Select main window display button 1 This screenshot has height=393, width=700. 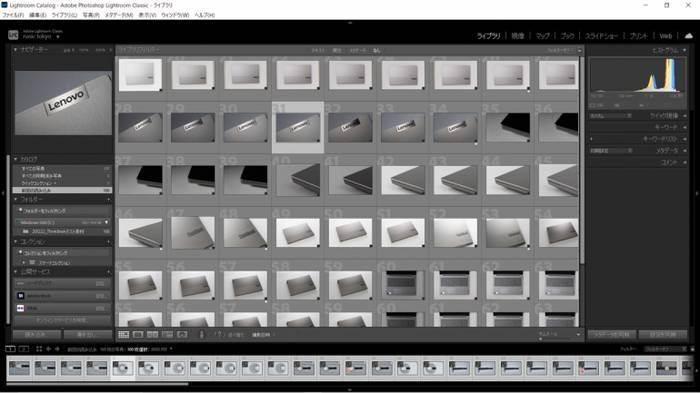[10, 349]
